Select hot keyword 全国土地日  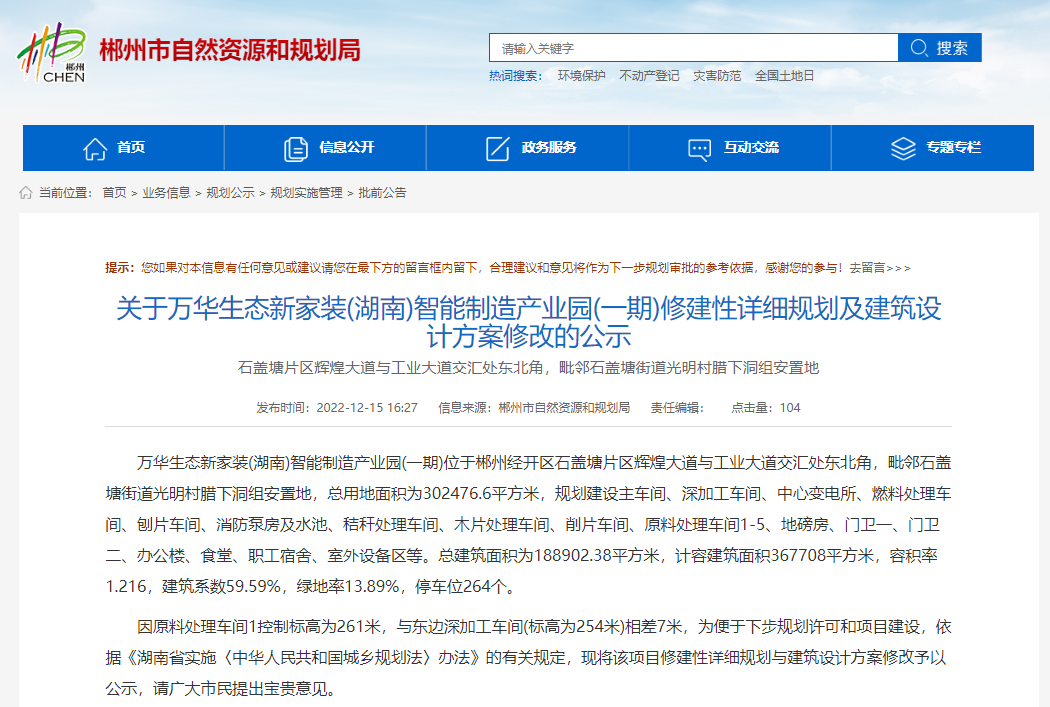[x=784, y=76]
